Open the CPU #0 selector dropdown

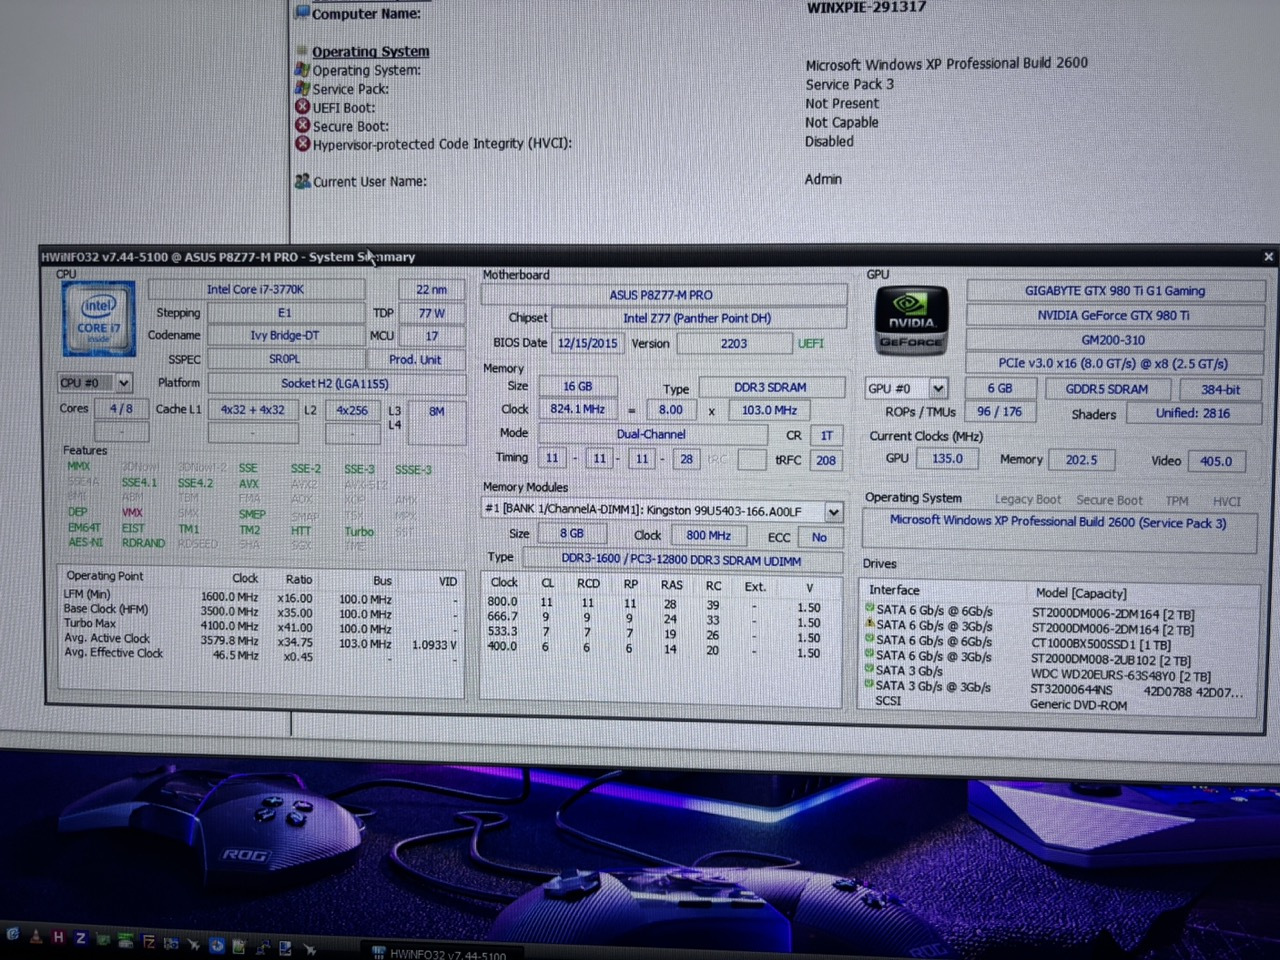(x=123, y=383)
